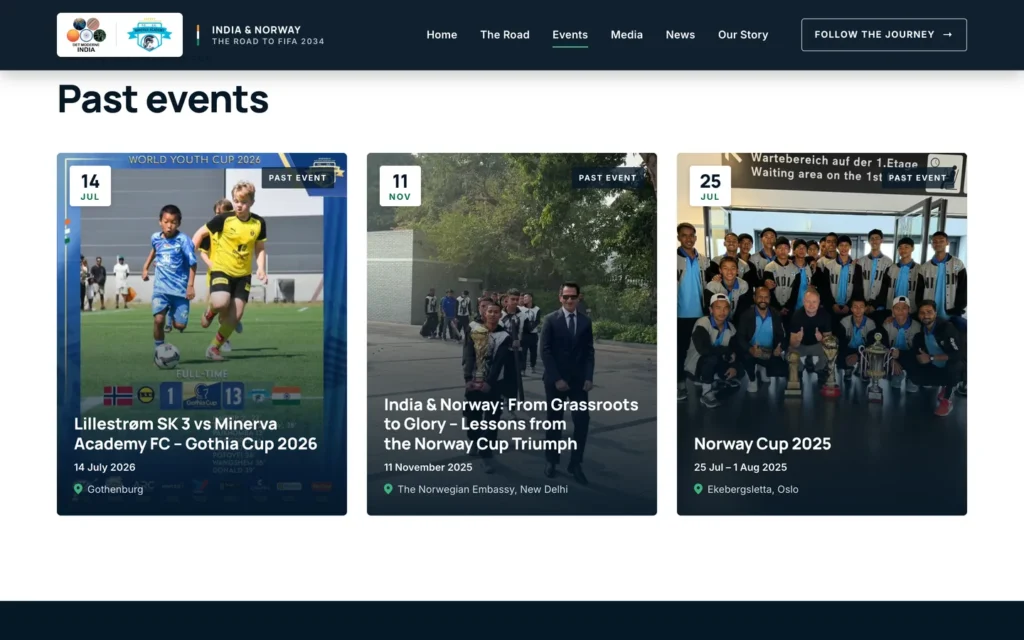
Task: Click the Minerva Academy crest logo
Action: click(150, 35)
